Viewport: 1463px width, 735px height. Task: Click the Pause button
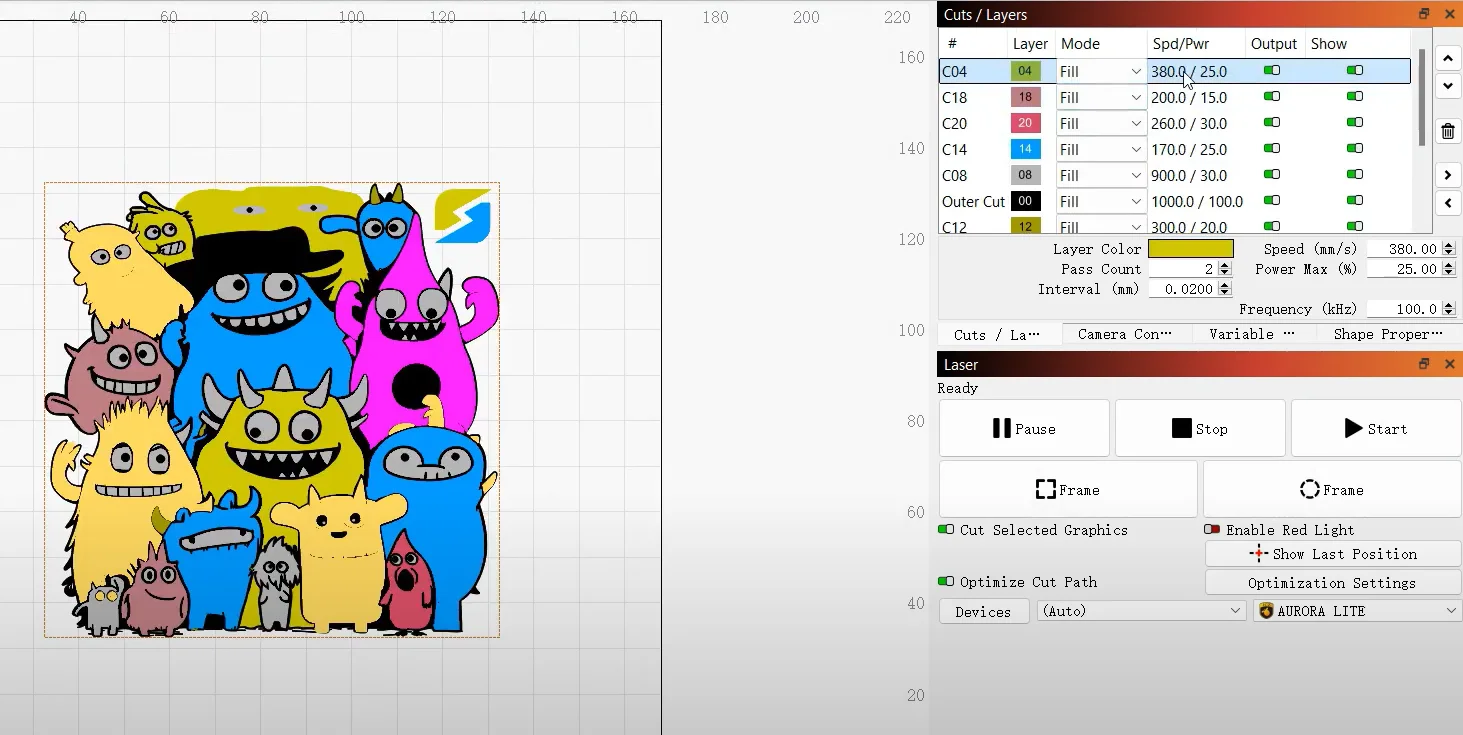click(x=1024, y=428)
